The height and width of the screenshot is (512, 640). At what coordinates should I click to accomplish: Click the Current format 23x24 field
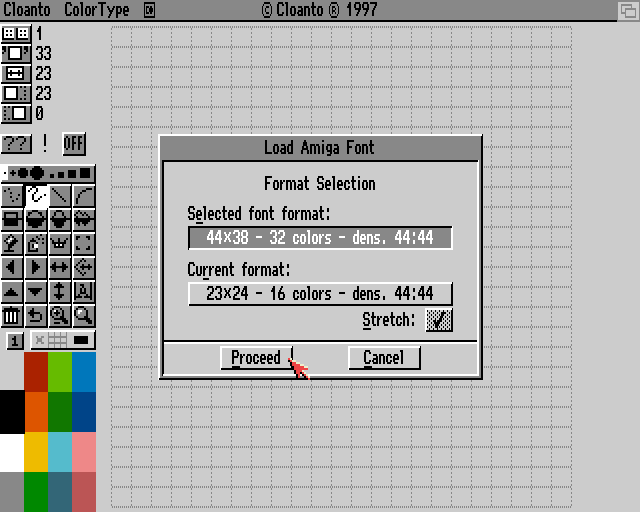(320, 294)
